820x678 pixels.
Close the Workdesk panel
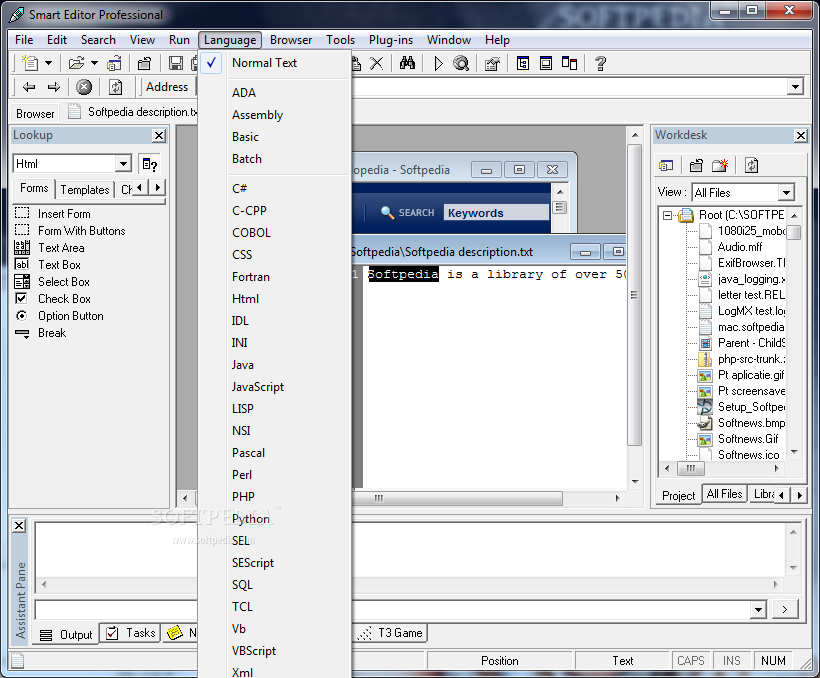click(801, 136)
